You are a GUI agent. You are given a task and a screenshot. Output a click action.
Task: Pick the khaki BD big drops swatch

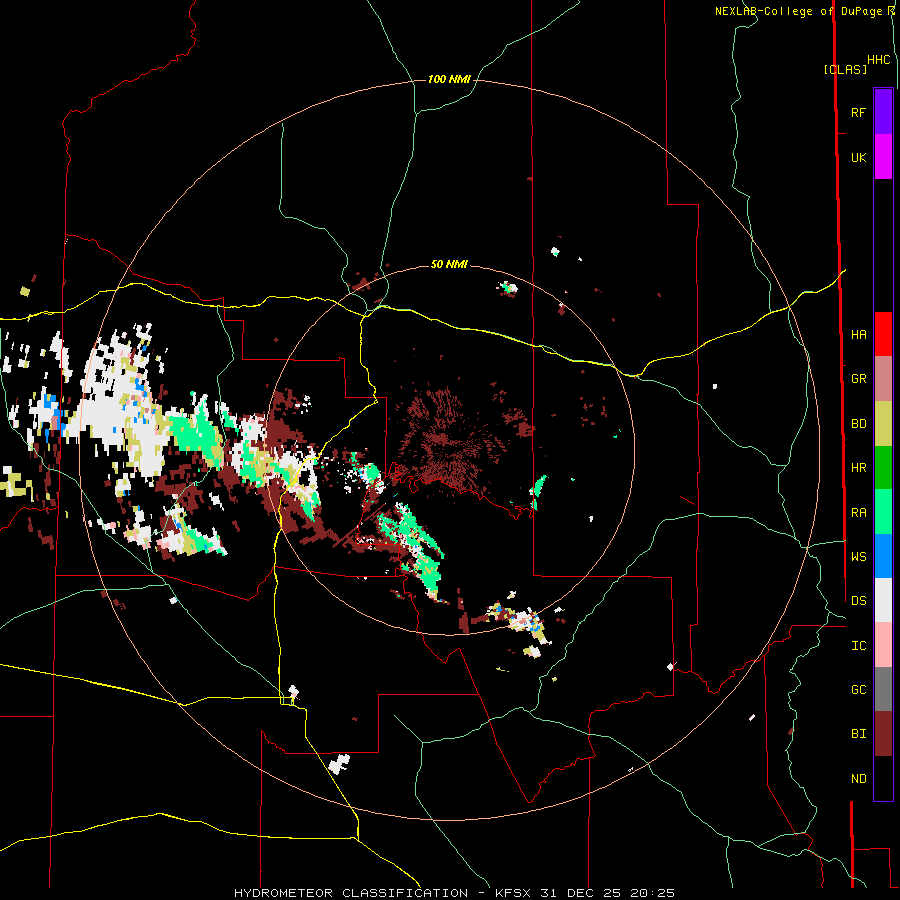click(883, 424)
